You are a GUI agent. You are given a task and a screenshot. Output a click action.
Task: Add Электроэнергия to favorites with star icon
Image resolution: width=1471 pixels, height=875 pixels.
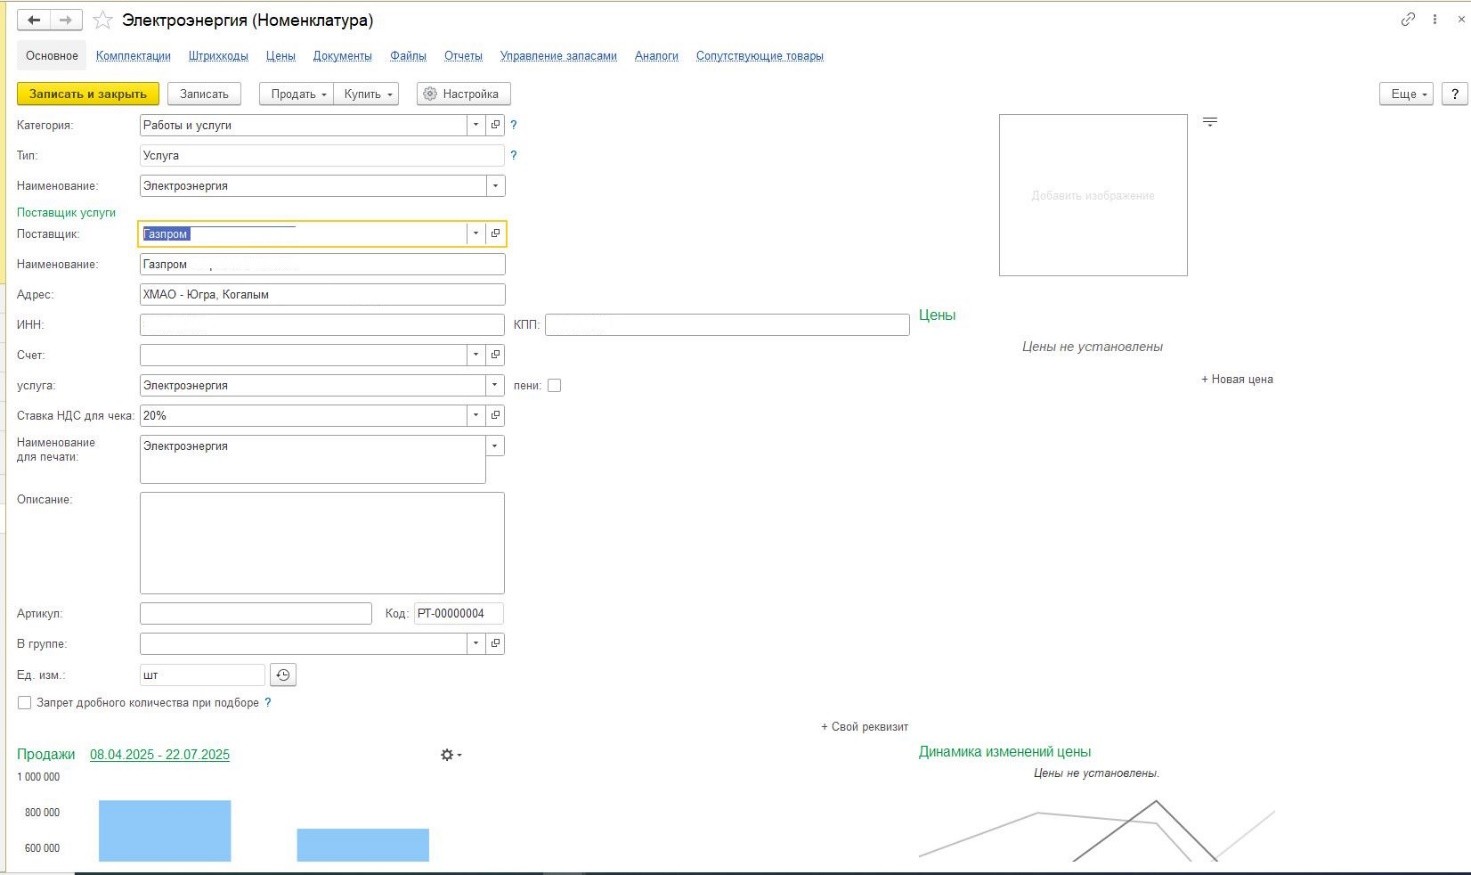coord(102,20)
